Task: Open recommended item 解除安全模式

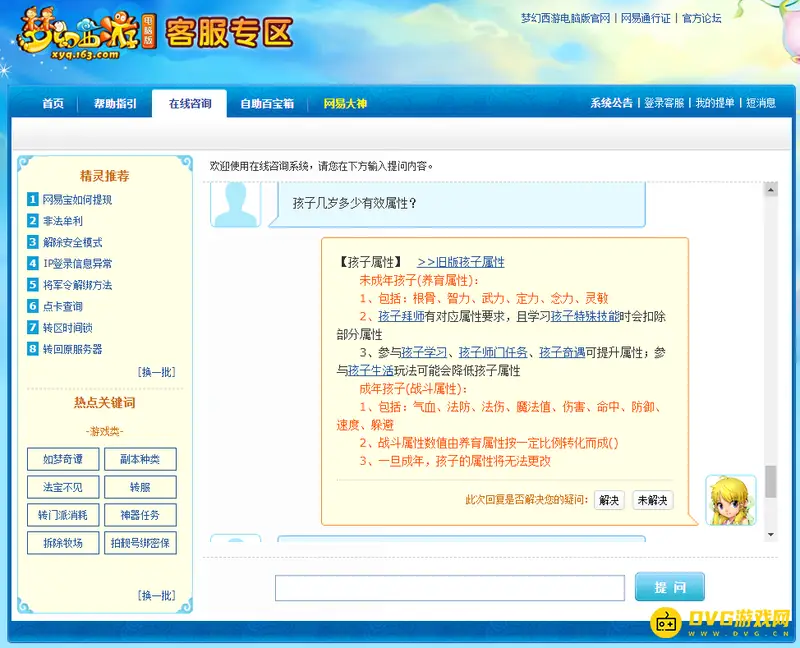Action: click(72, 242)
